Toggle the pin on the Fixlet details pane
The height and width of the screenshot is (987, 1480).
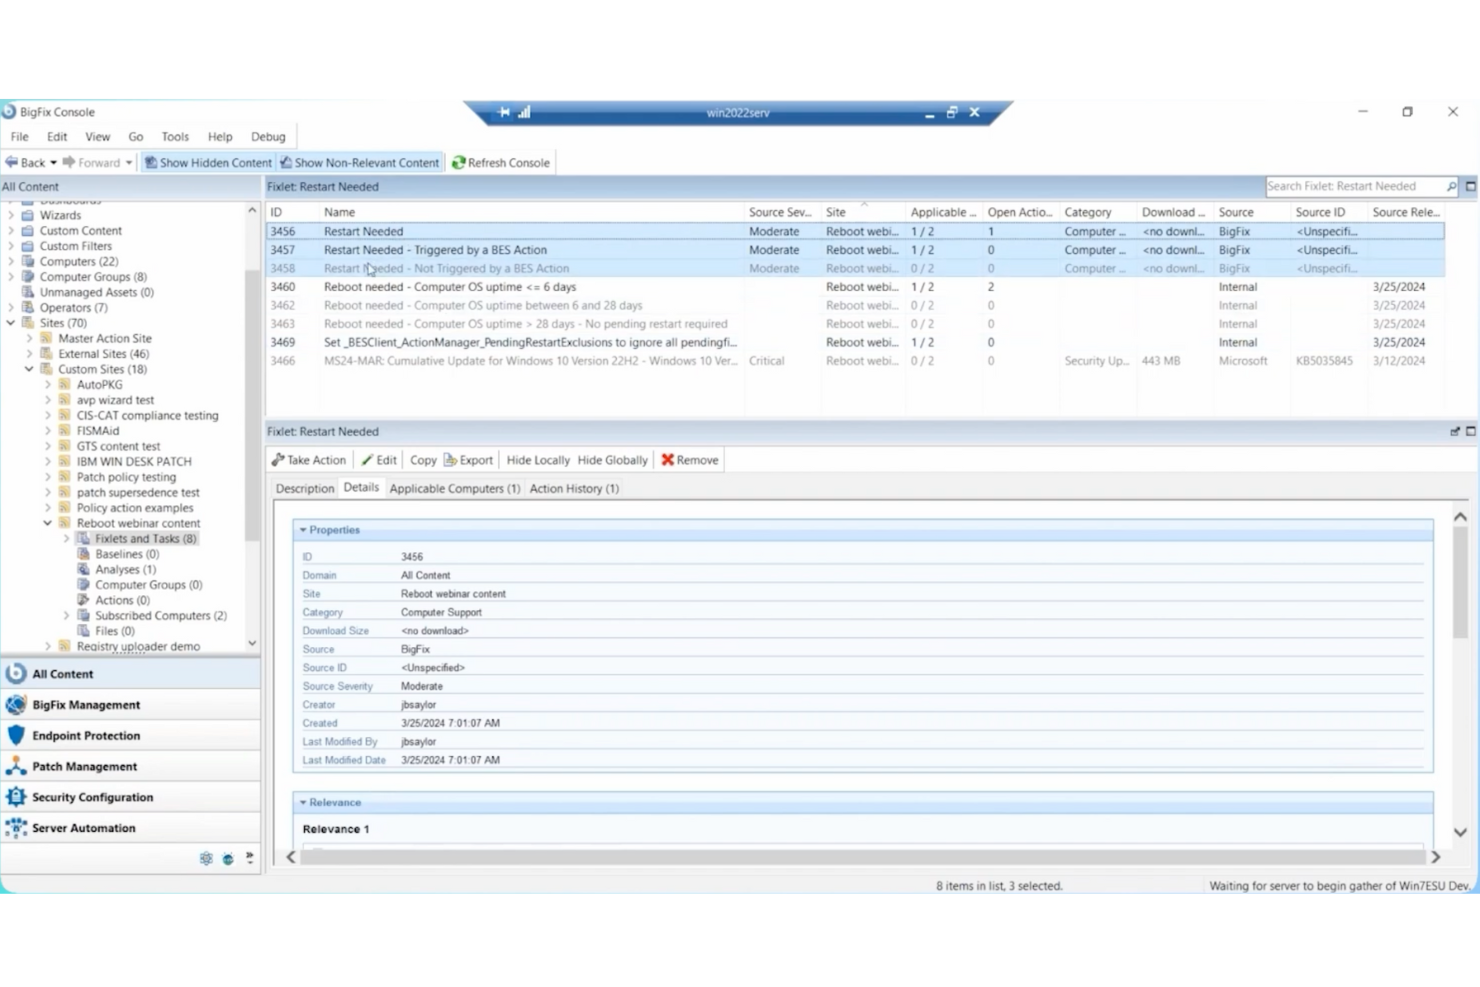[x=1456, y=431]
